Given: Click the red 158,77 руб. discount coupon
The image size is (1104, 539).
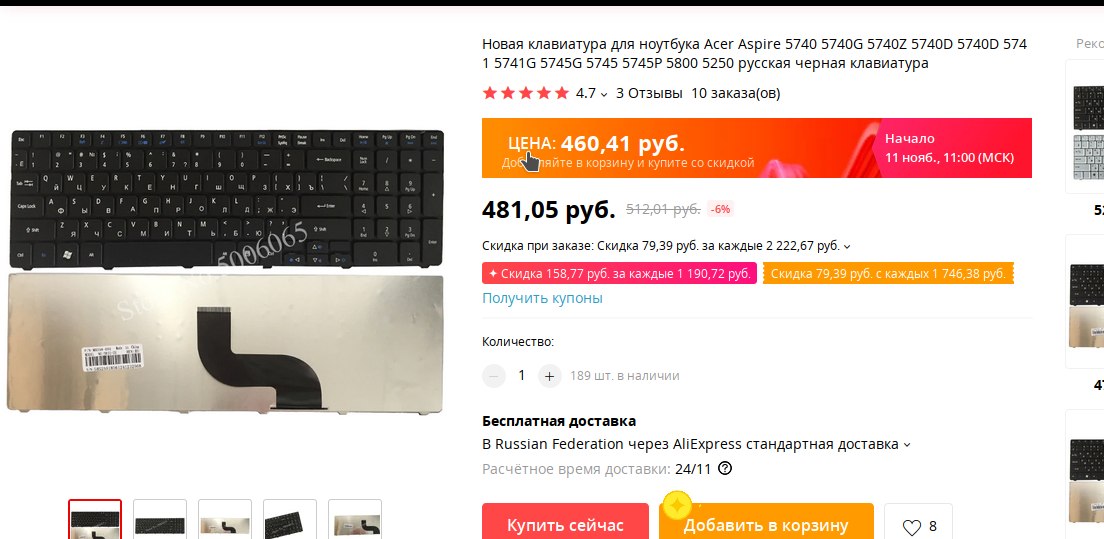Looking at the screenshot, I should (620, 274).
